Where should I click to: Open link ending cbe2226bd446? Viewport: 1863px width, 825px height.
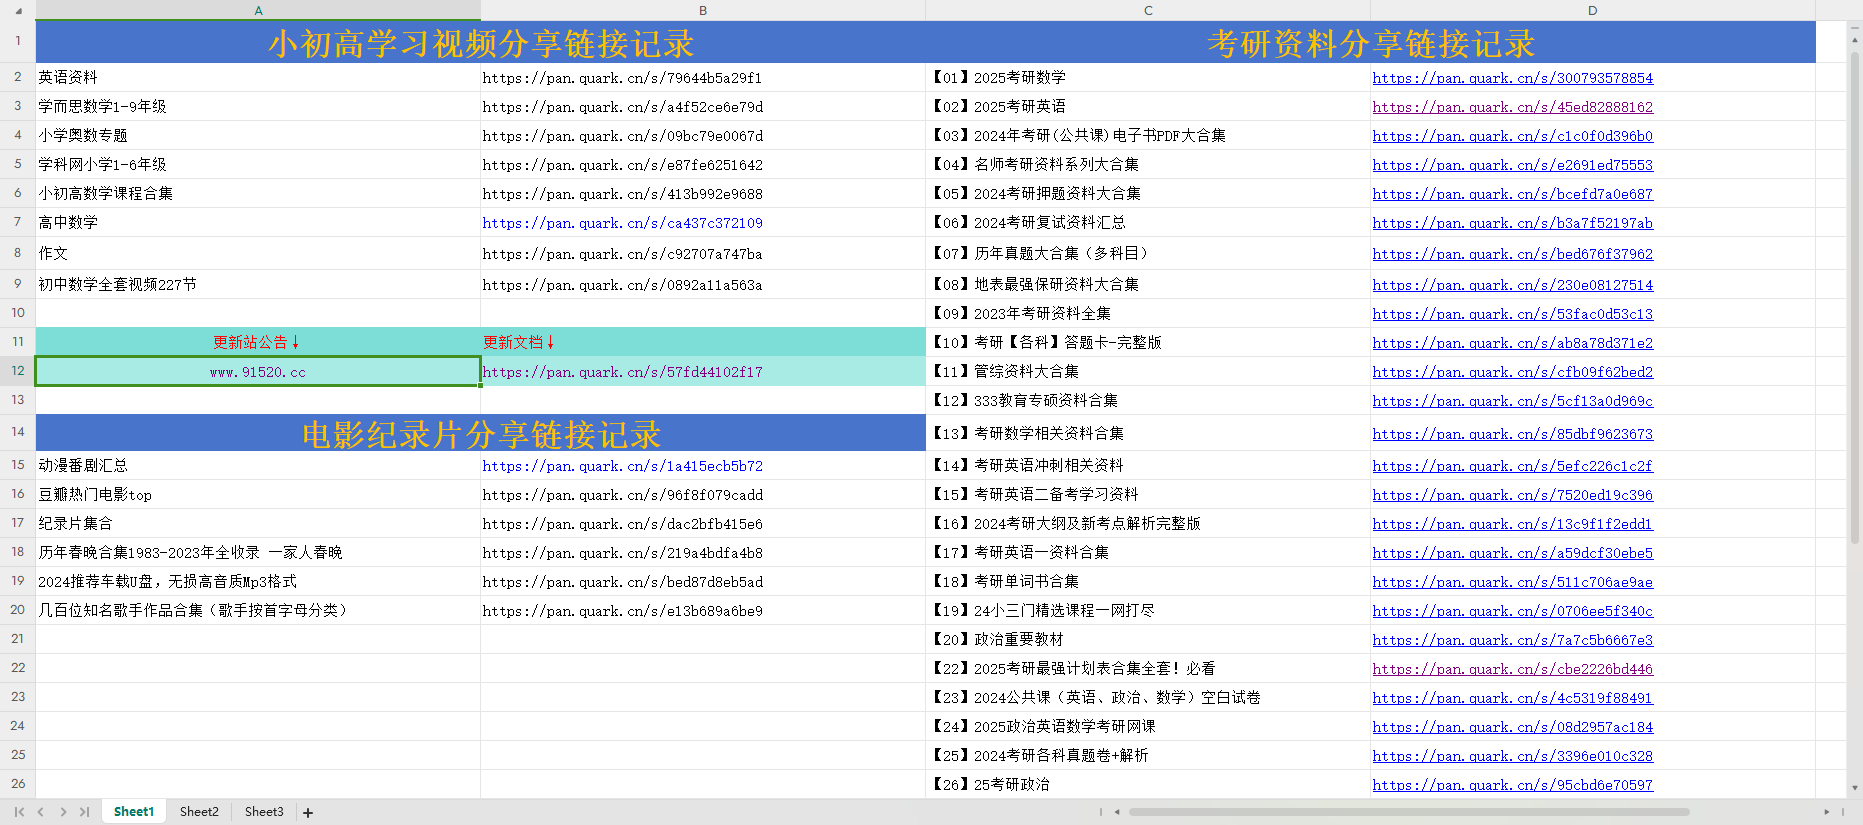point(1512,669)
